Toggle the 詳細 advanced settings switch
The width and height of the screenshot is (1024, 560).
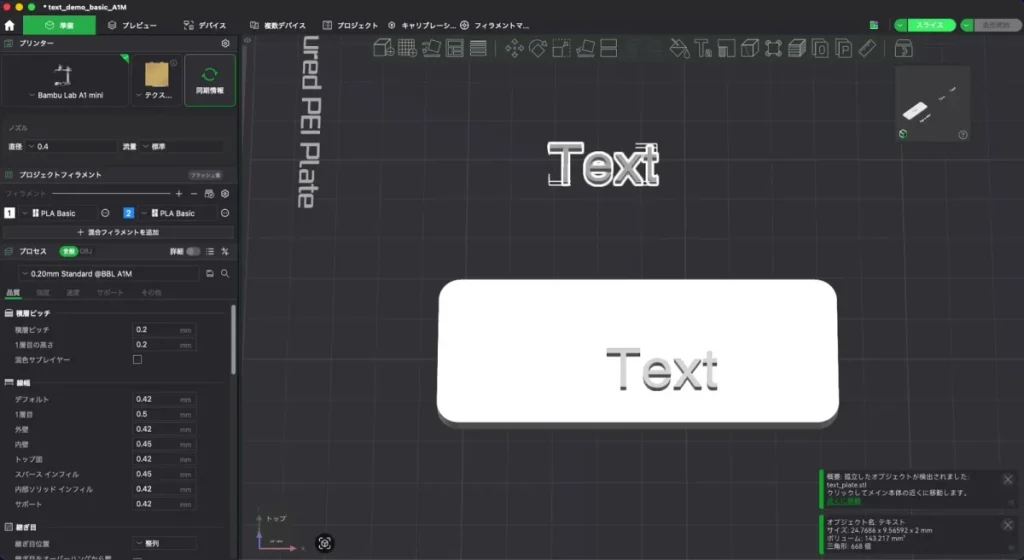click(x=193, y=251)
